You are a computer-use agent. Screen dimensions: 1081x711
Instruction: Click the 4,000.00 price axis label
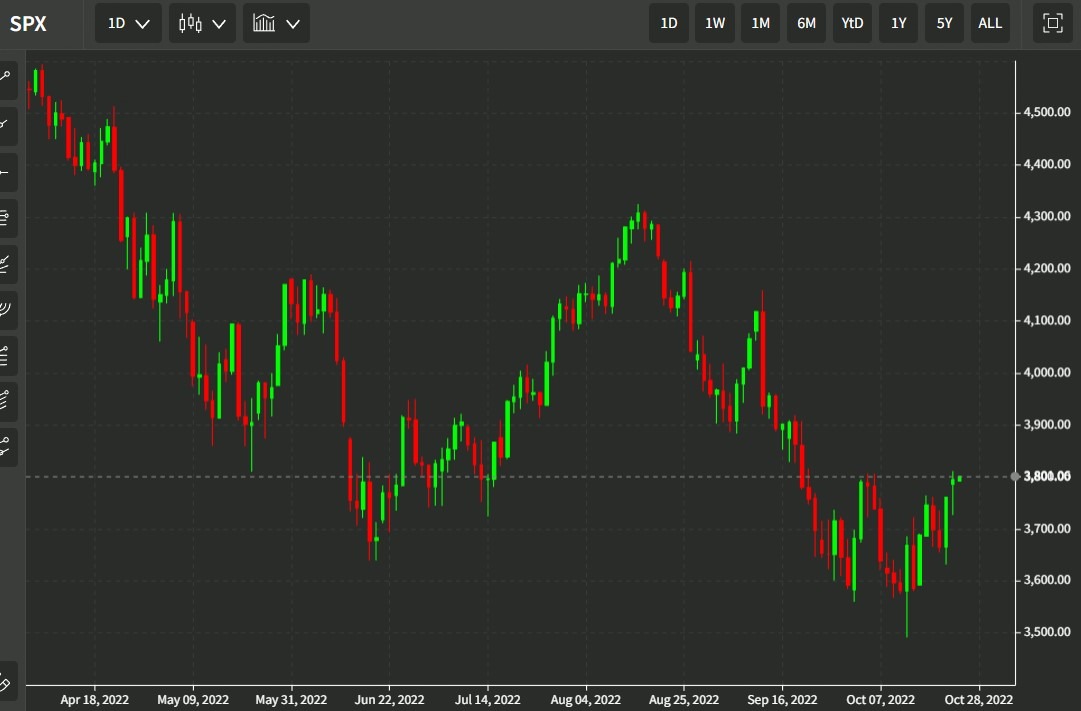1047,372
